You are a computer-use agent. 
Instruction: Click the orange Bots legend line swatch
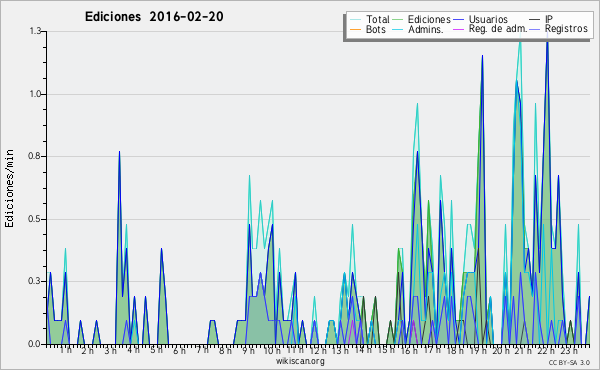tap(355, 29)
